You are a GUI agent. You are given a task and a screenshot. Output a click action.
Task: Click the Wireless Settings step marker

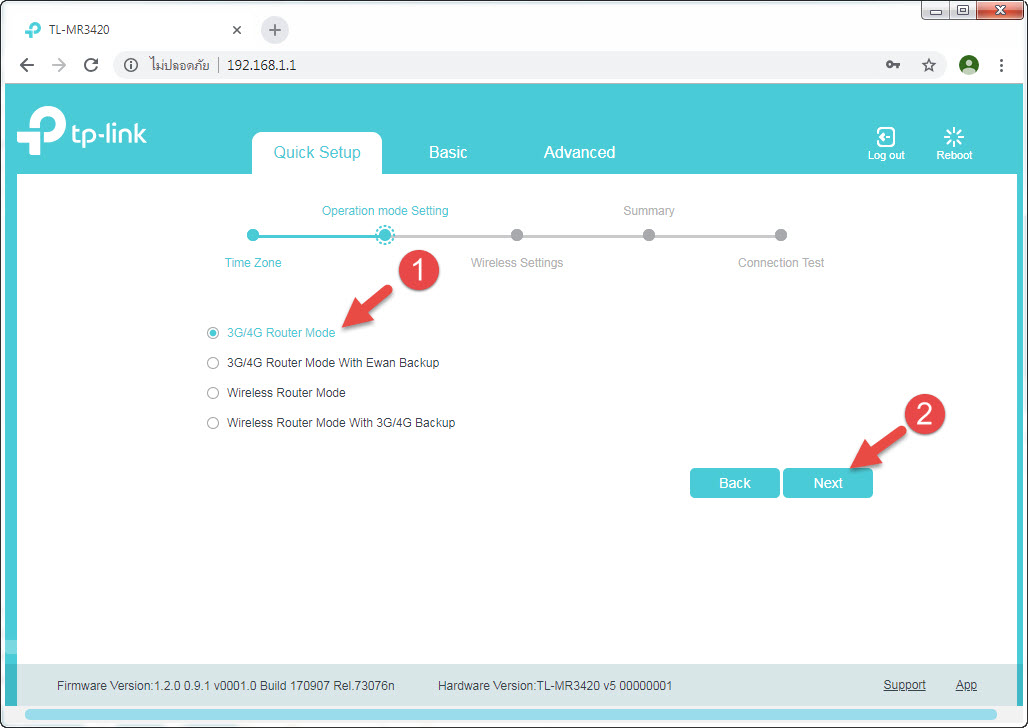[x=517, y=235]
